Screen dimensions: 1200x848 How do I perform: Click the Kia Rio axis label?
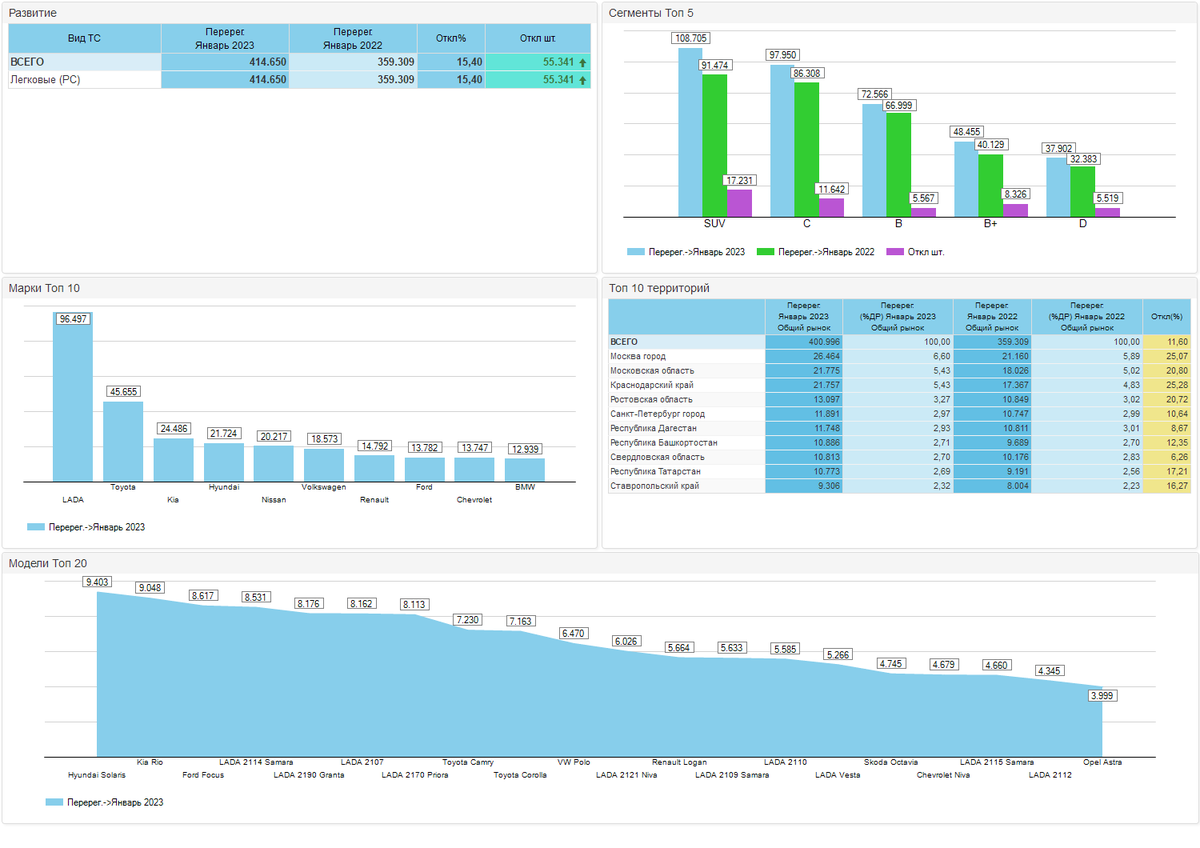pos(150,762)
